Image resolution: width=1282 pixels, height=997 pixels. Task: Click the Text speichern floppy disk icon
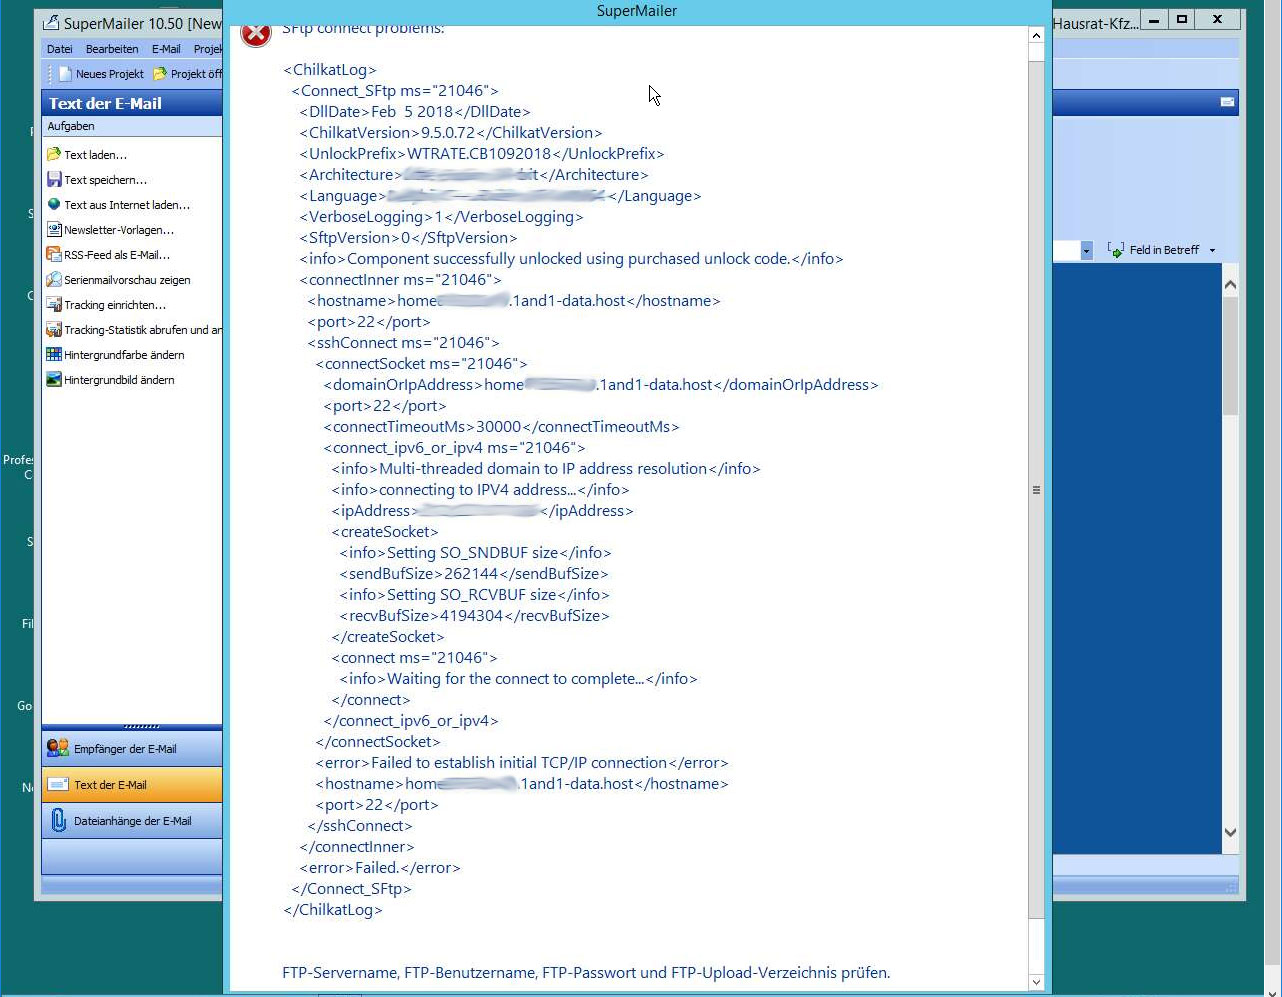coord(54,180)
